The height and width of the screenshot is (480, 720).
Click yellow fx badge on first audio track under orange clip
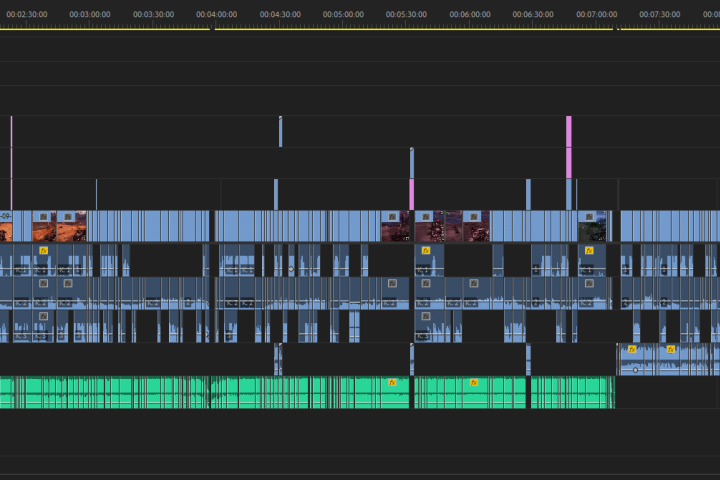pos(44,250)
